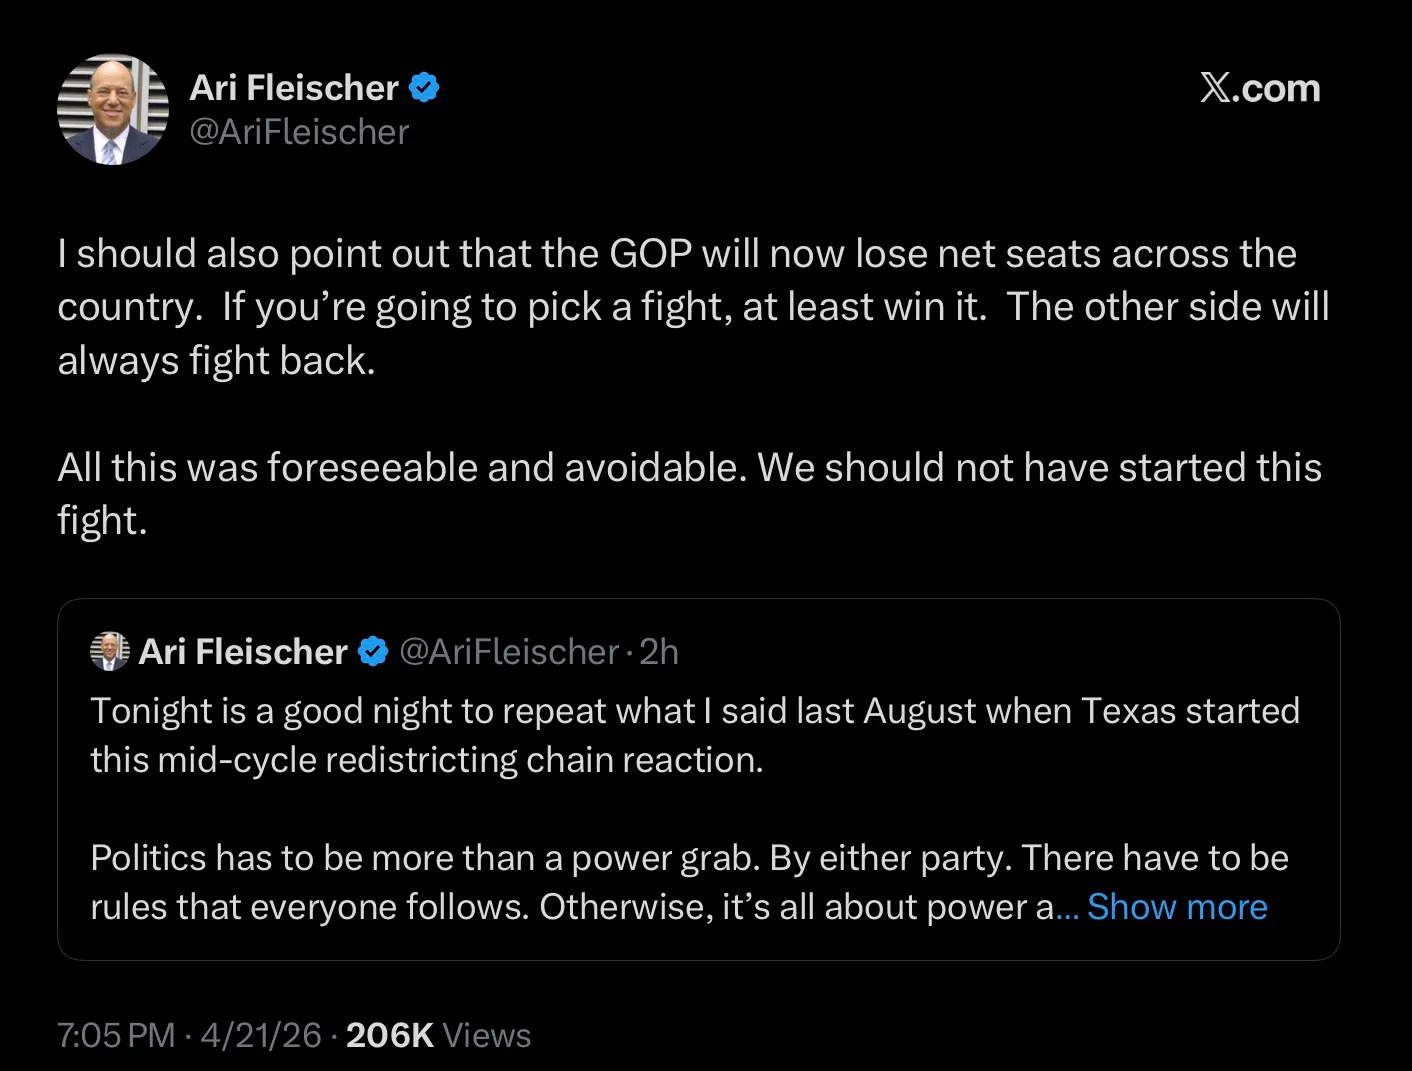Viewport: 1412px width, 1071px height.
Task: Click empty space in the quoted post card header
Action: 1000,652
